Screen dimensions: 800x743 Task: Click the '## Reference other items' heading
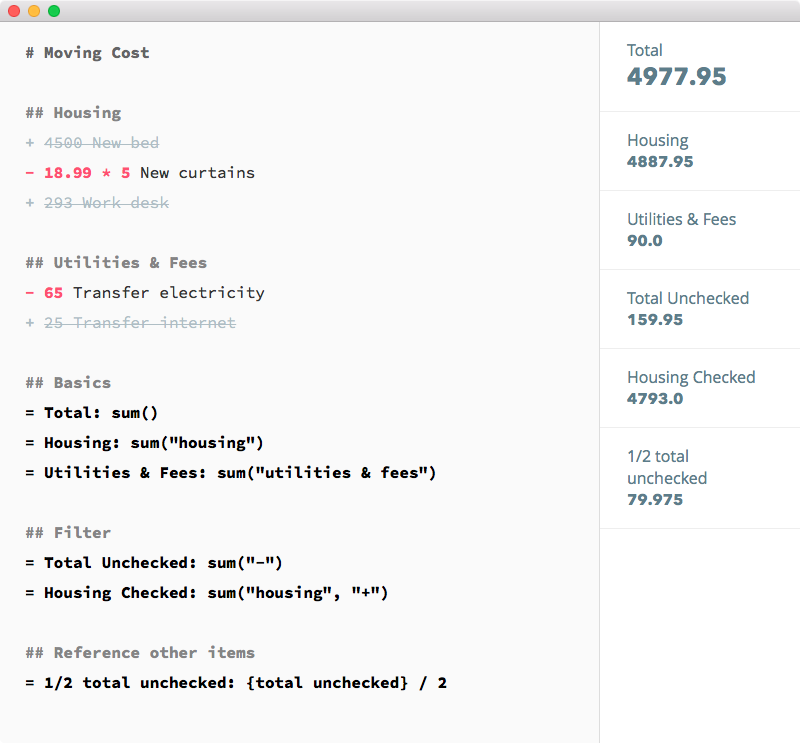(x=140, y=653)
